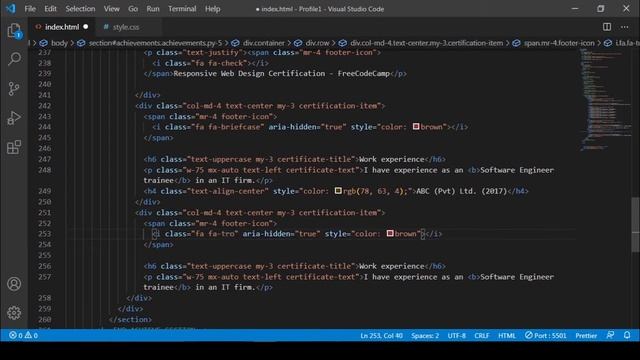
Task: Open the View menu
Action: 111,9
